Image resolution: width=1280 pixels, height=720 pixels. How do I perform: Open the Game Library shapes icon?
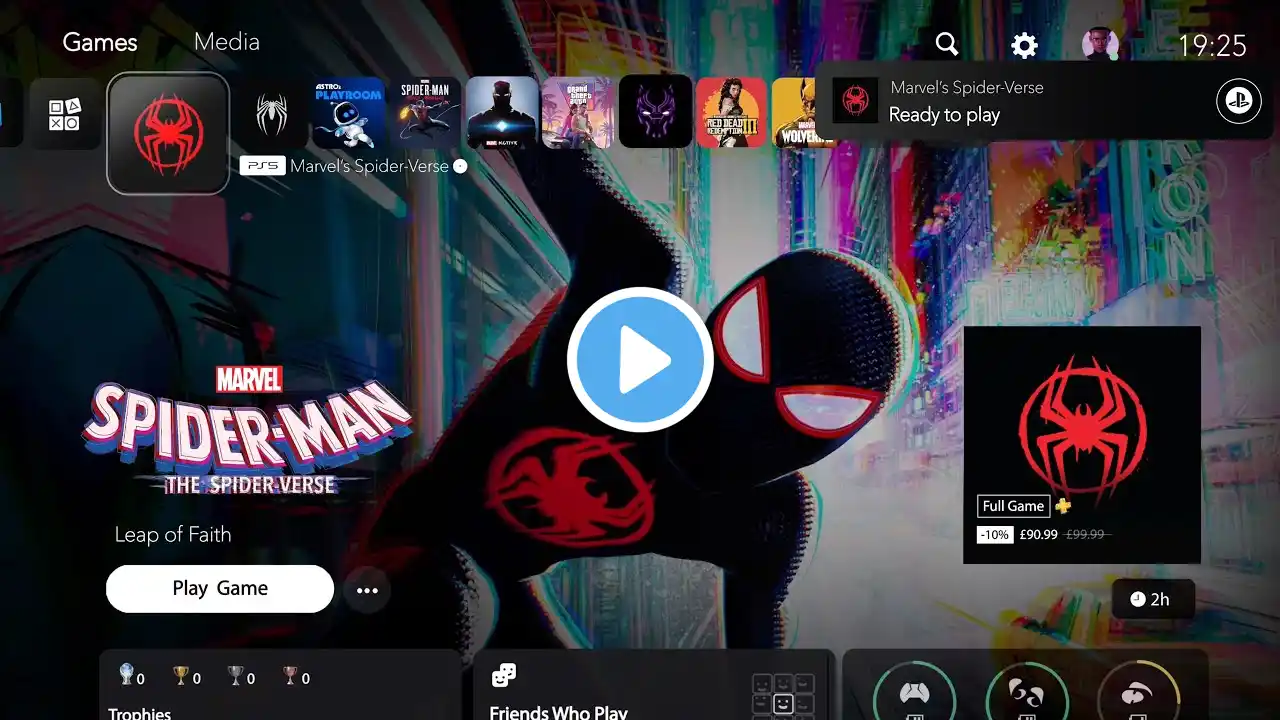pos(65,114)
